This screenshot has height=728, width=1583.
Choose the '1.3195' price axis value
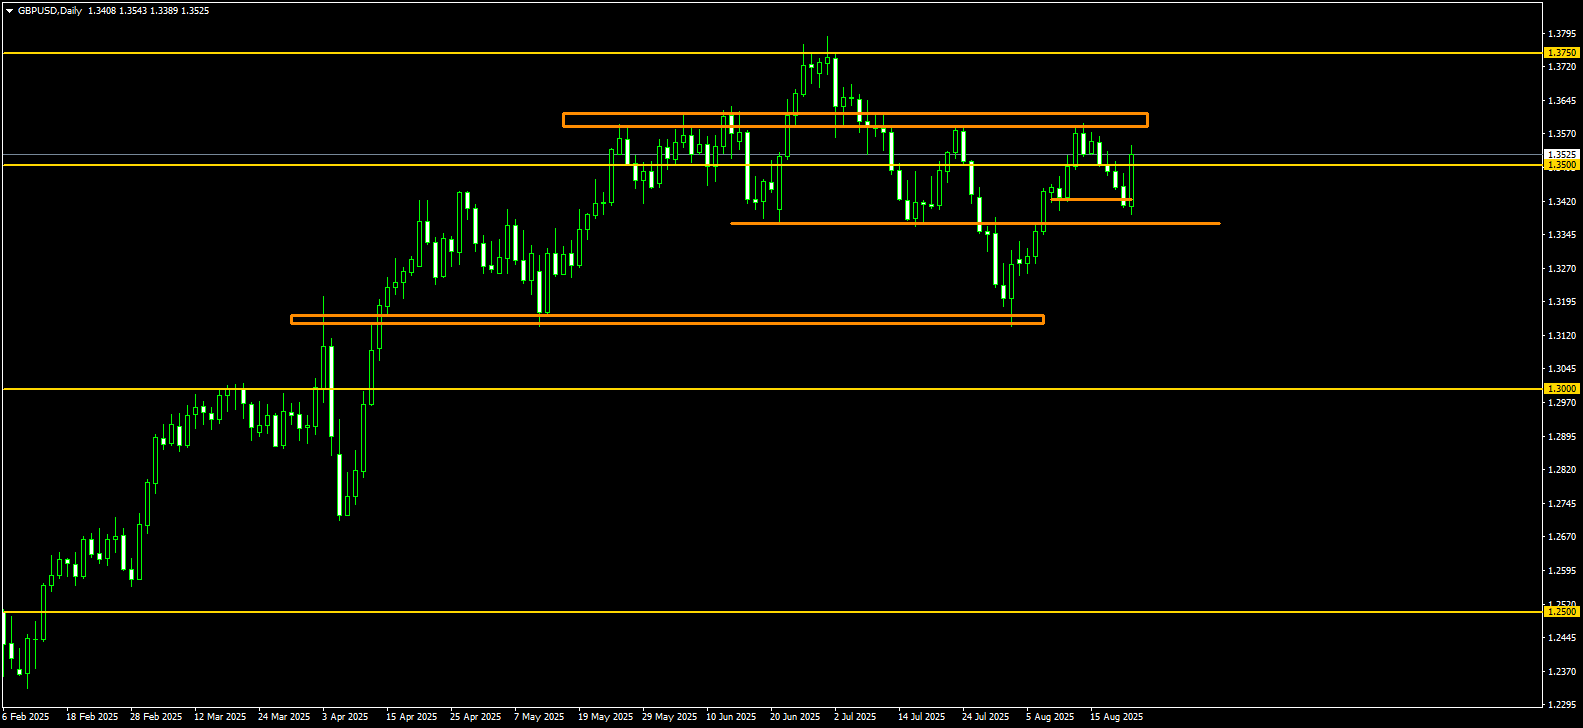pos(1562,302)
